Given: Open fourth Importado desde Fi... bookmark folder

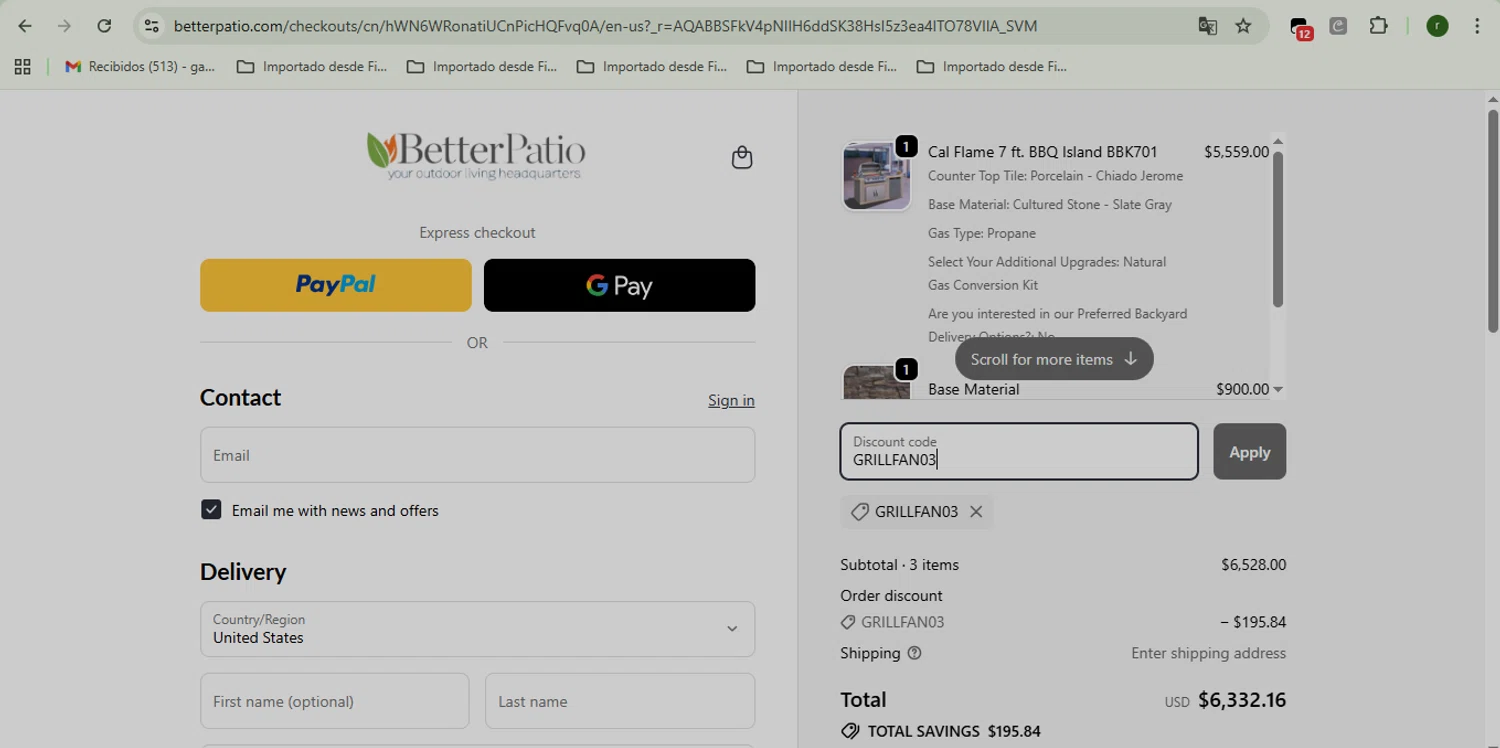Looking at the screenshot, I should pos(822,67).
